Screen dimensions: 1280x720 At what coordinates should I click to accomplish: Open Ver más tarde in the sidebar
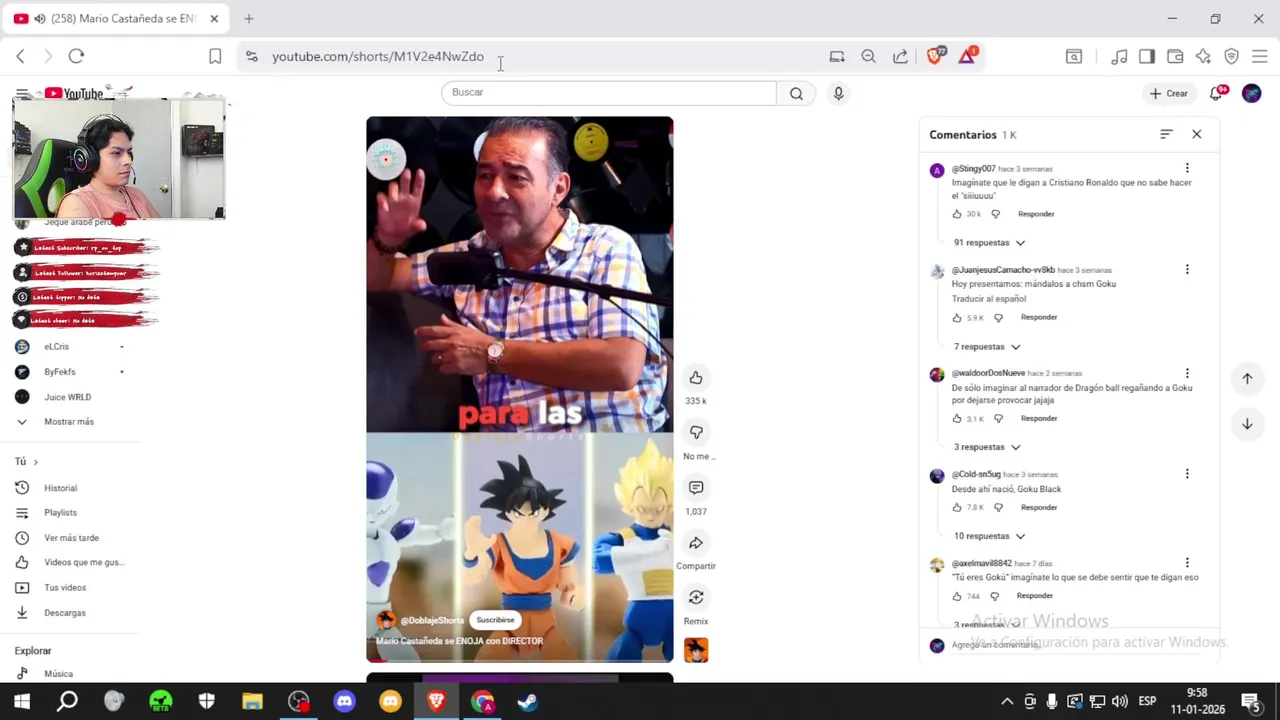click(71, 538)
